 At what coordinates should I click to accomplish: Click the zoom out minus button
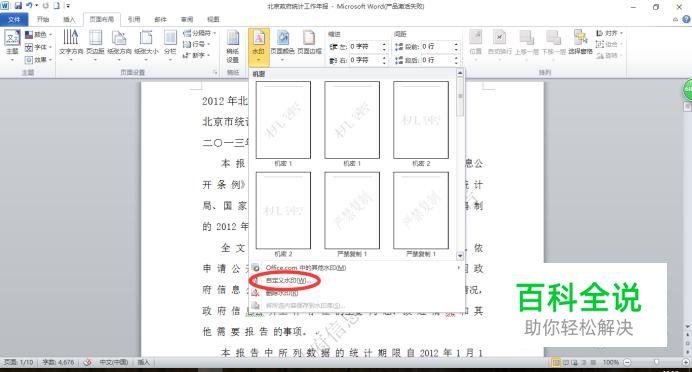[627, 362]
